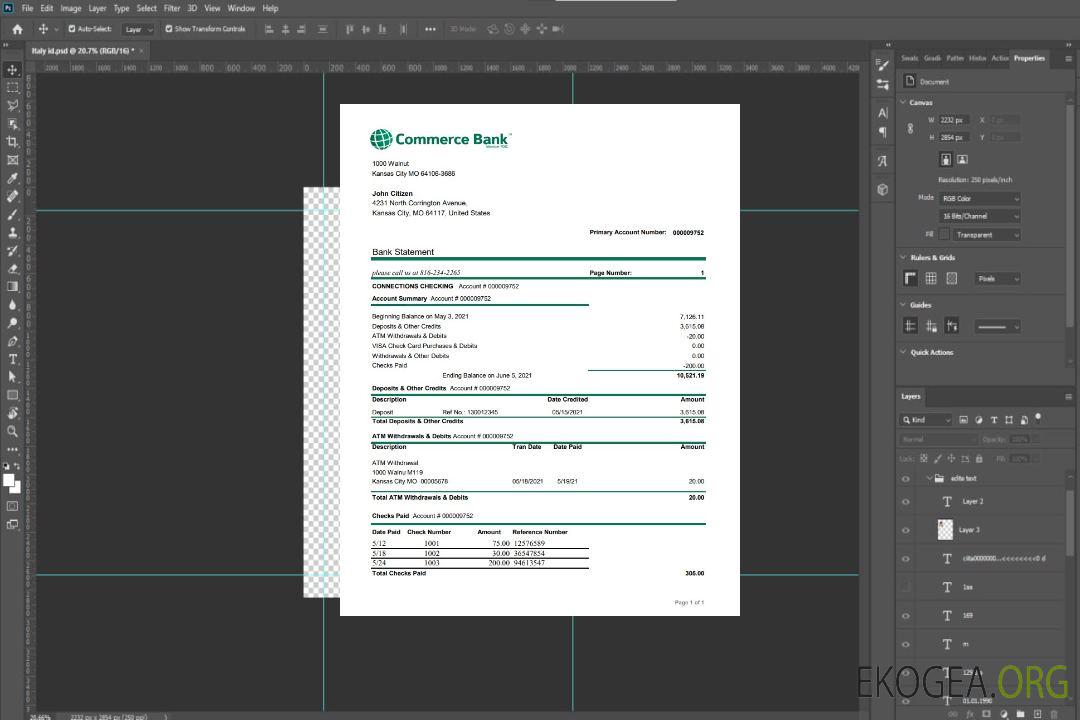Toggle grid button in Rulers & Grids
The height and width of the screenshot is (720, 1080).
tap(931, 278)
